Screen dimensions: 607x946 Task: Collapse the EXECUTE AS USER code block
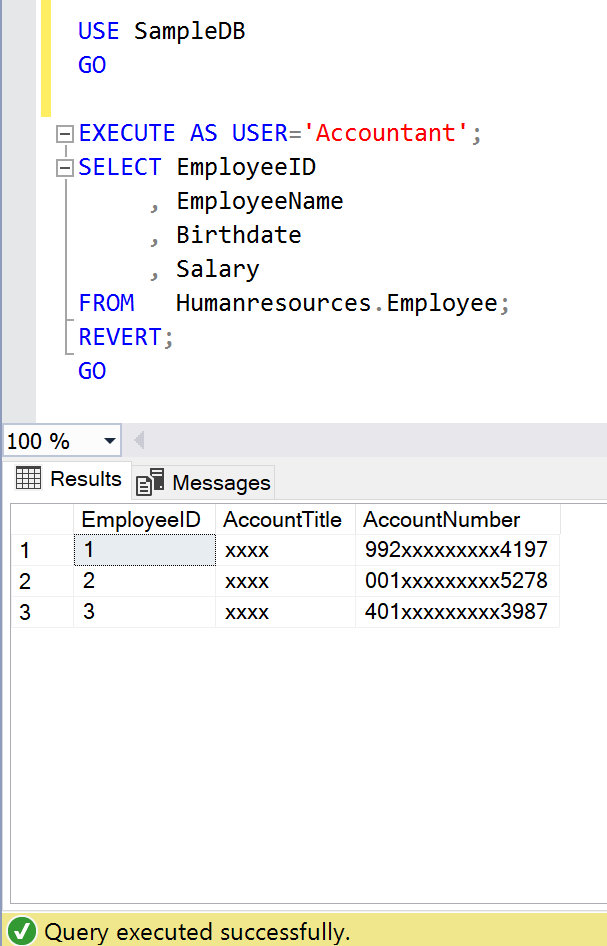pyautogui.click(x=65, y=134)
